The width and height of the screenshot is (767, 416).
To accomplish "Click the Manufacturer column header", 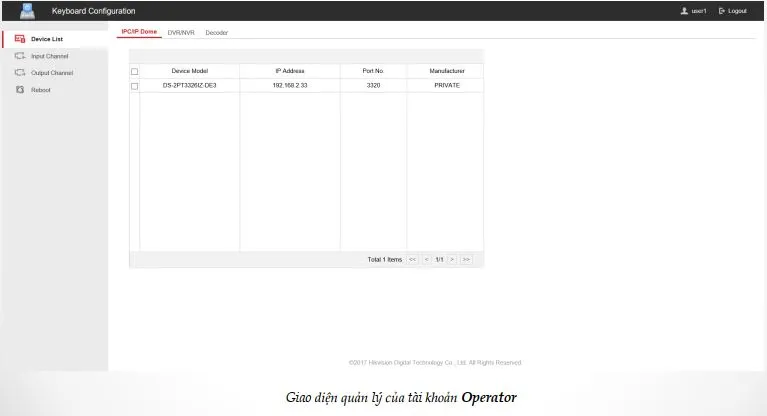I will click(447, 71).
